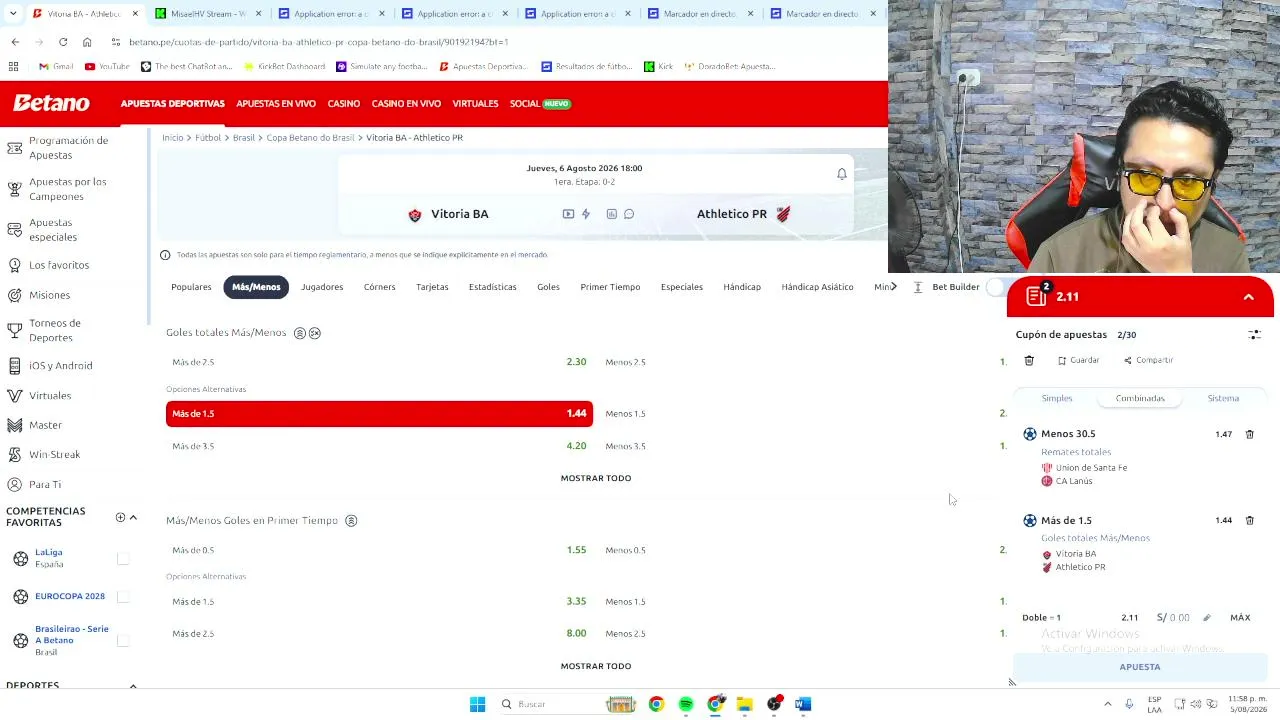Image resolution: width=1280 pixels, height=720 pixels.
Task: Collapse the bet slip with chevron
Action: point(1248,297)
